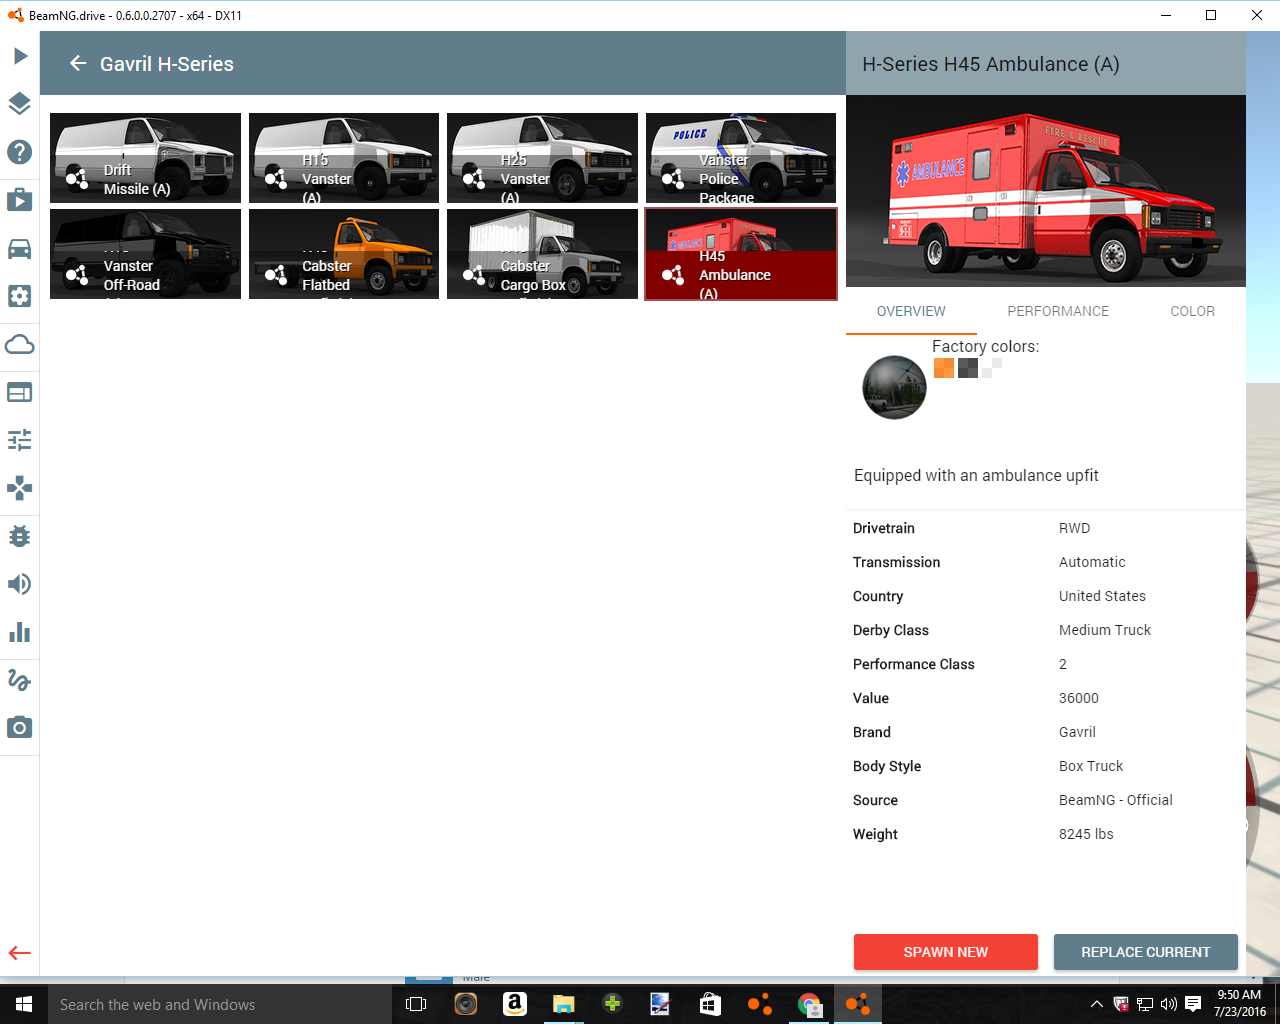Open the photo mode camera icon
This screenshot has width=1280, height=1024.
[20, 728]
